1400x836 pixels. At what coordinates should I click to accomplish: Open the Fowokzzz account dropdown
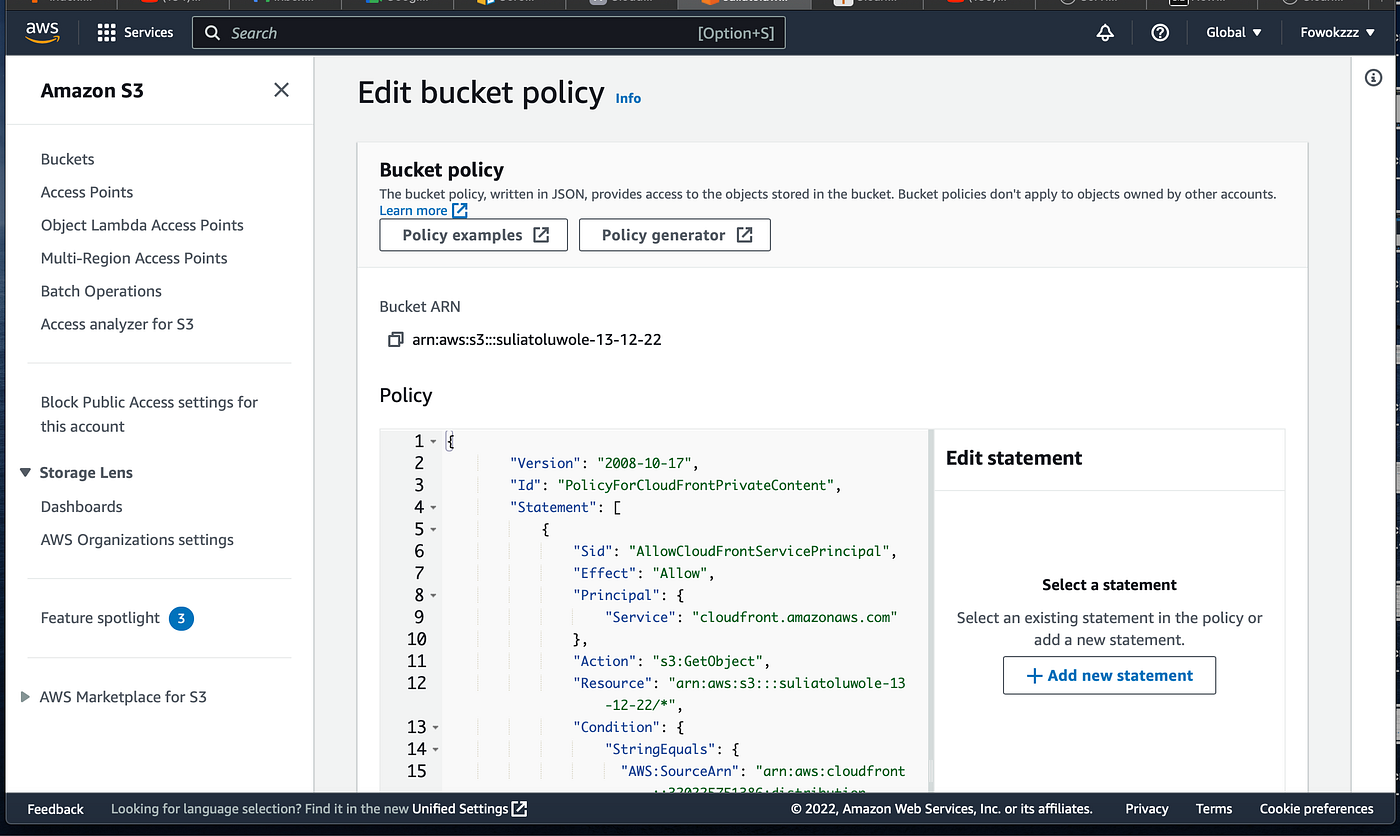coord(1337,33)
